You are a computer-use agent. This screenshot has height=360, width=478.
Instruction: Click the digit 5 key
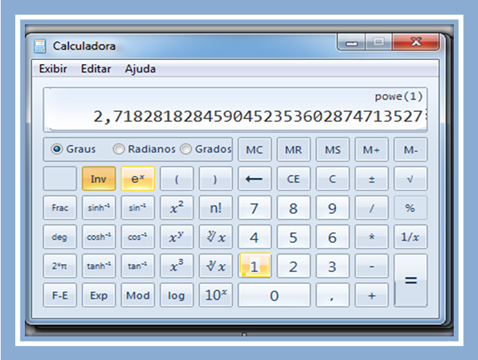(294, 237)
